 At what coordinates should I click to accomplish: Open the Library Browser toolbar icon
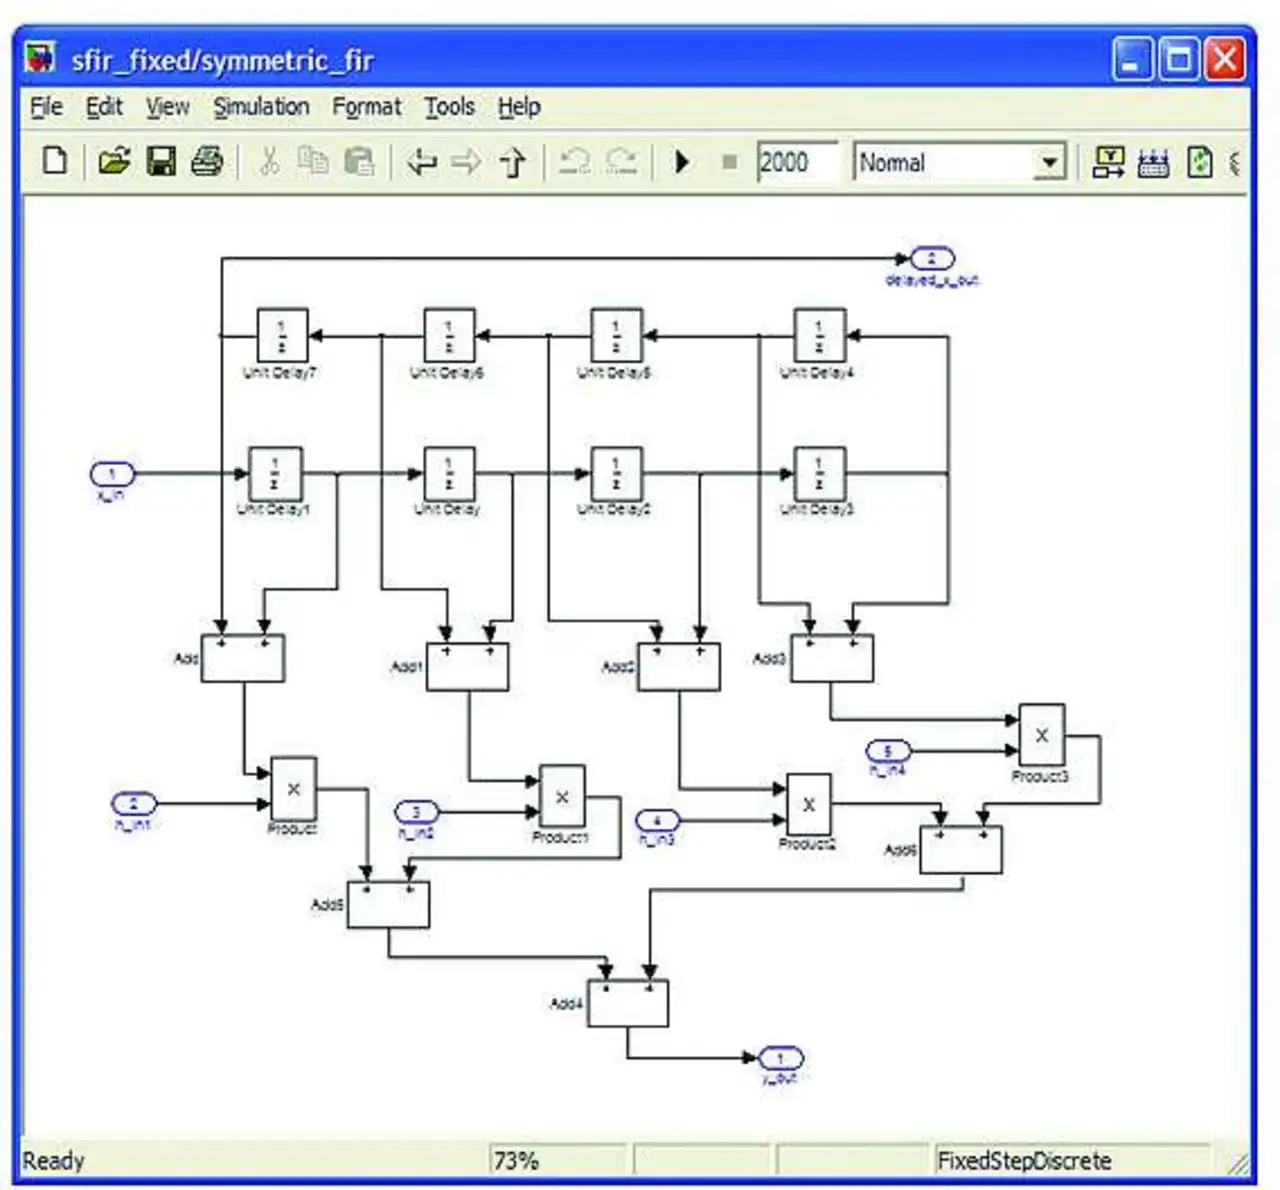pyautogui.click(x=1108, y=162)
